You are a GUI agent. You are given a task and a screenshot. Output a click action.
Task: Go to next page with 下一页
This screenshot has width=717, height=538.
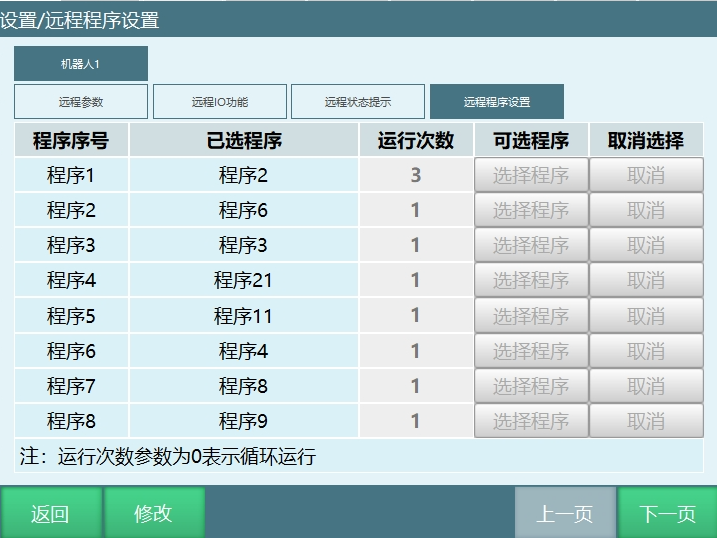pyautogui.click(x=667, y=514)
